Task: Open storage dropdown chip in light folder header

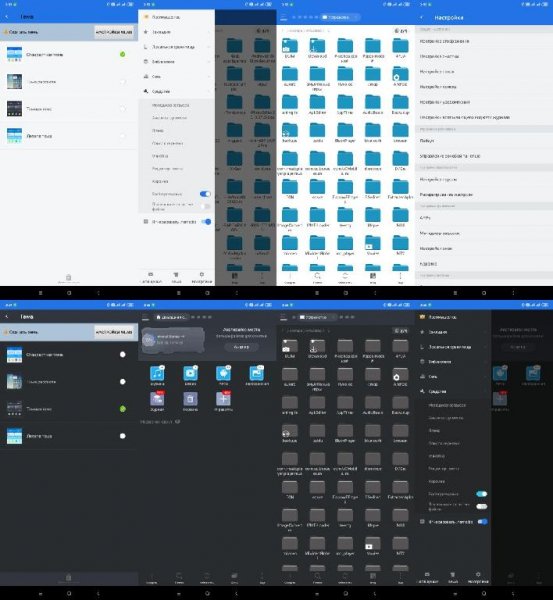Action: pos(340,17)
